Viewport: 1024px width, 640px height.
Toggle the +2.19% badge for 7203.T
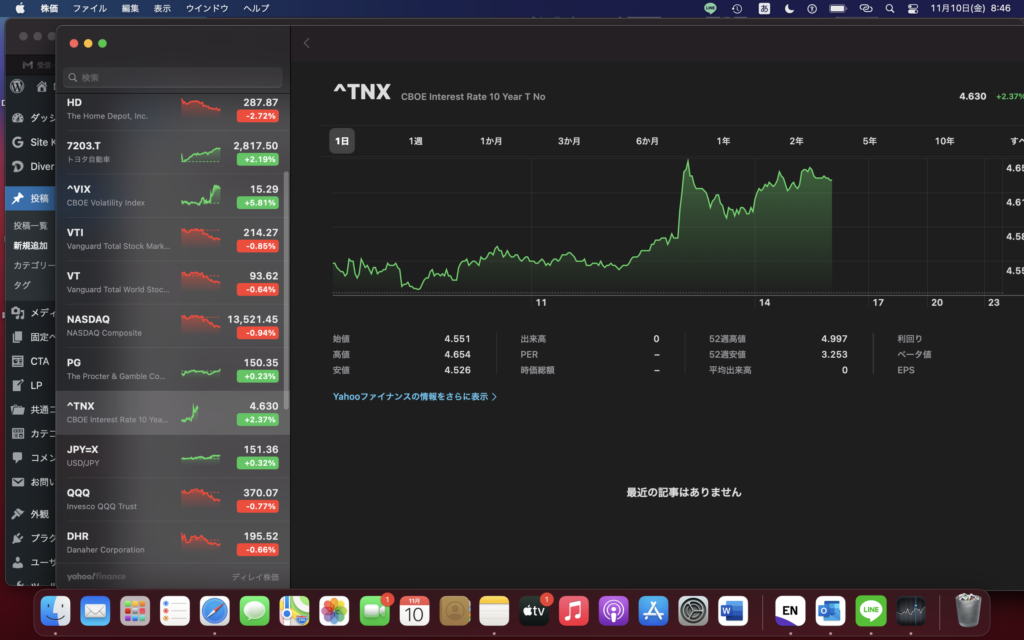point(257,160)
